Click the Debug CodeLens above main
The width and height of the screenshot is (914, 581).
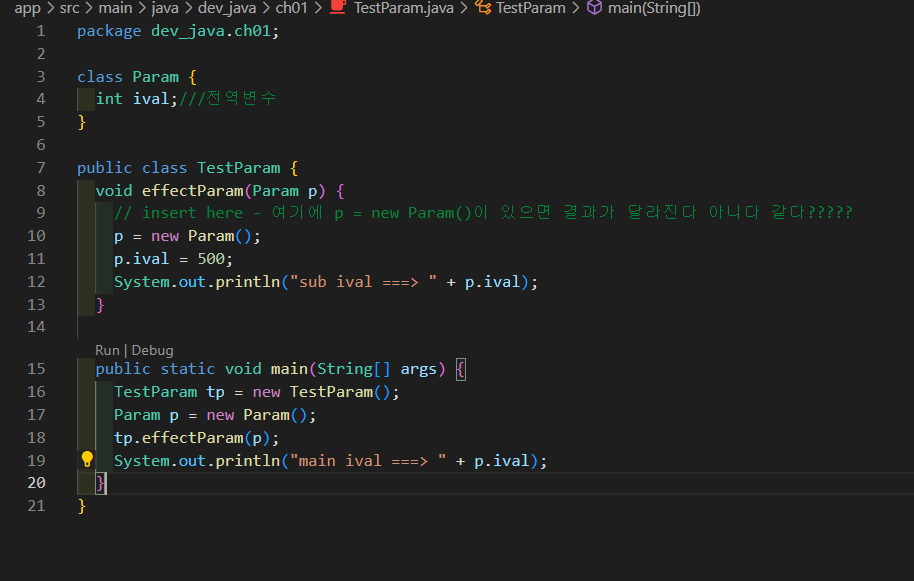[x=152, y=350]
